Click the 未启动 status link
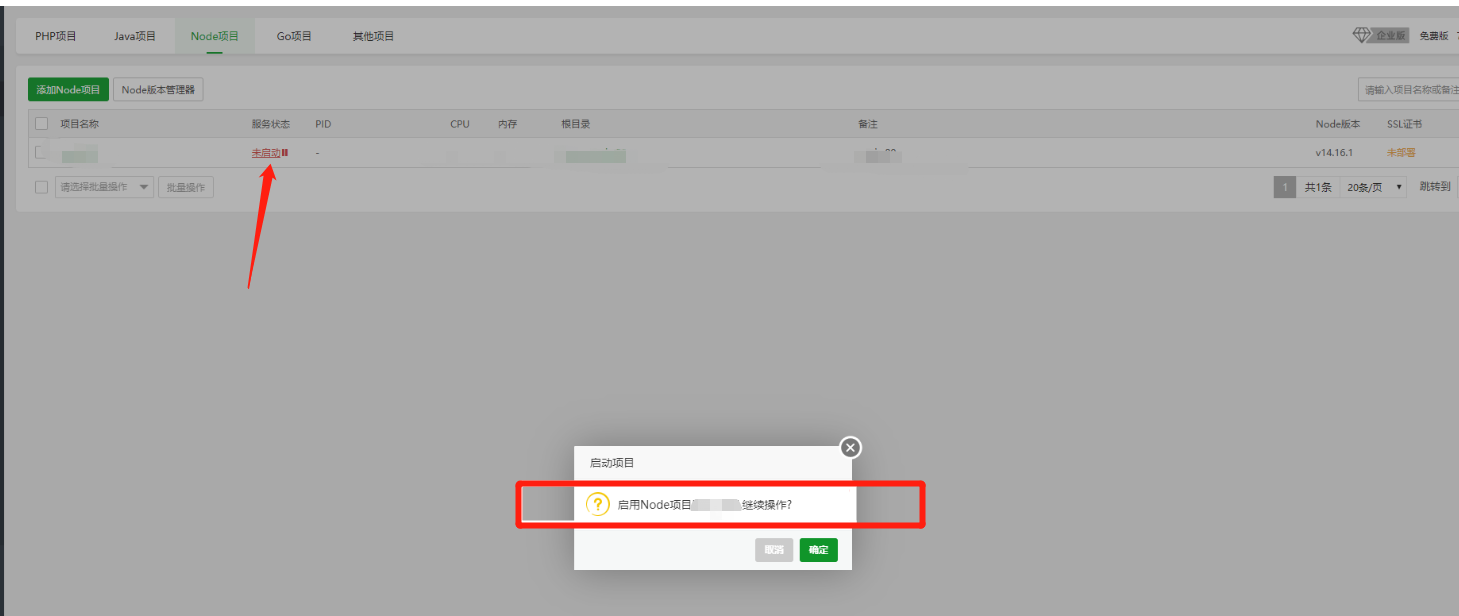Image resolution: width=1459 pixels, height=616 pixels. [266, 153]
